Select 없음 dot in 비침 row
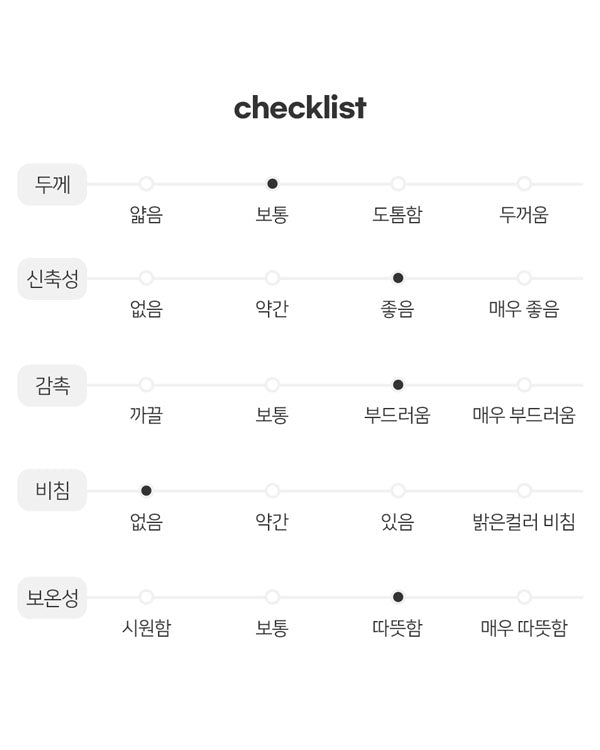The height and width of the screenshot is (750, 600). [x=146, y=491]
